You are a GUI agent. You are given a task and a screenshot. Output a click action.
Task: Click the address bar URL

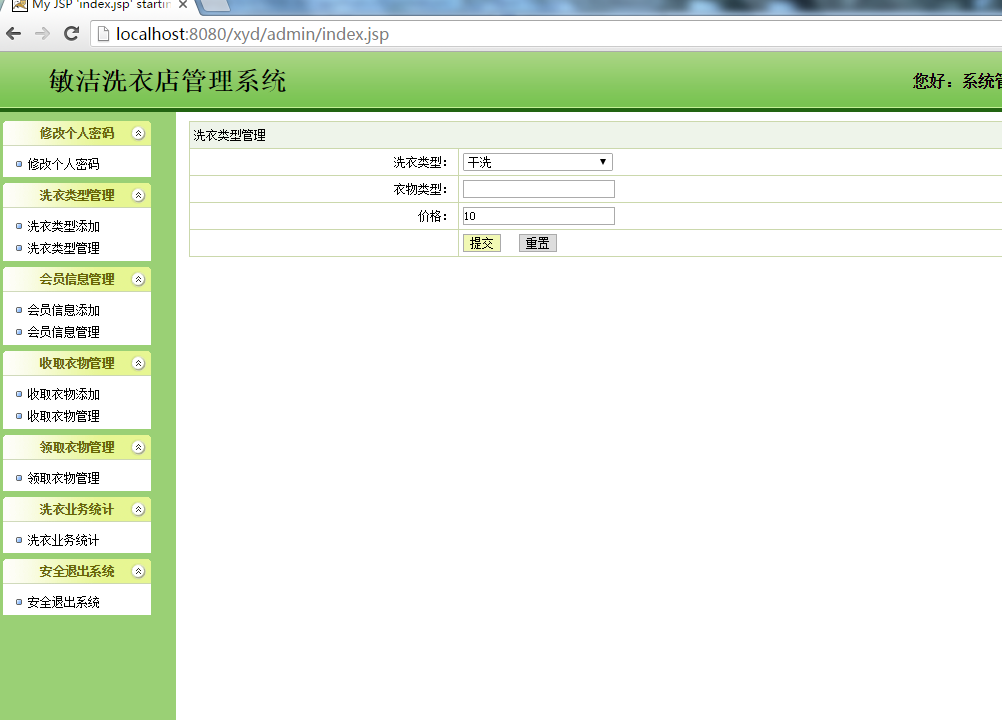pyautogui.click(x=252, y=34)
